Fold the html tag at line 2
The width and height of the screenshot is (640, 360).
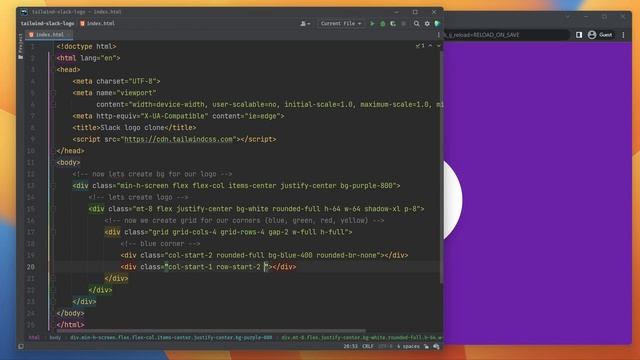point(53,58)
